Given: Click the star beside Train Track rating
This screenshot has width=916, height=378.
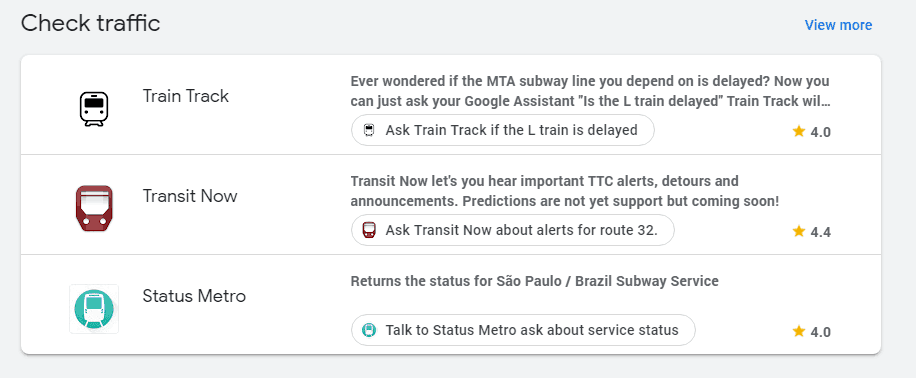Looking at the screenshot, I should pos(799,131).
